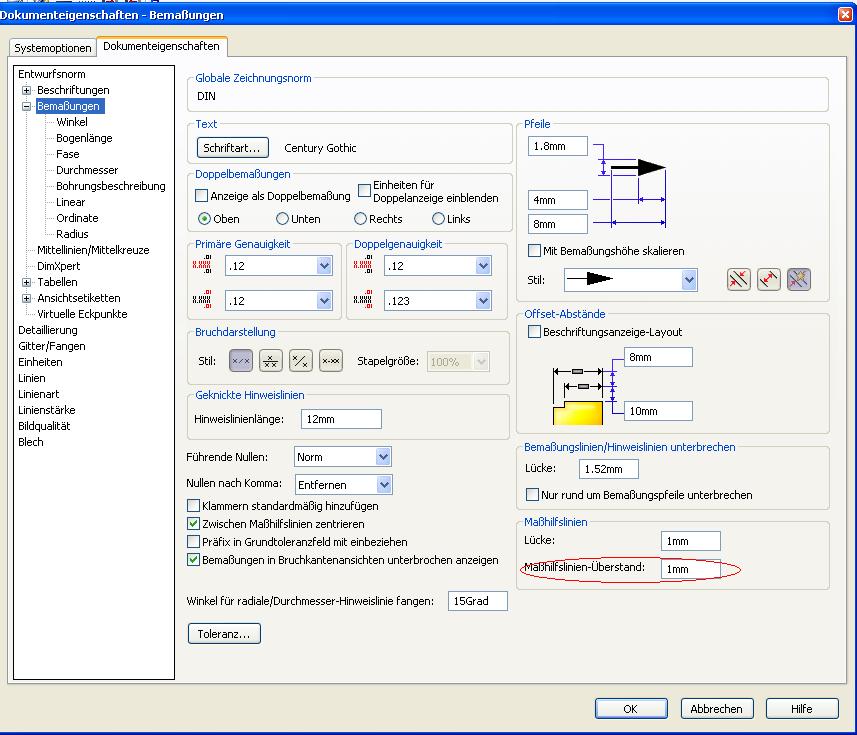Select the horizontal x/x fraction style icon
The height and width of the screenshot is (735, 857).
[x=241, y=361]
